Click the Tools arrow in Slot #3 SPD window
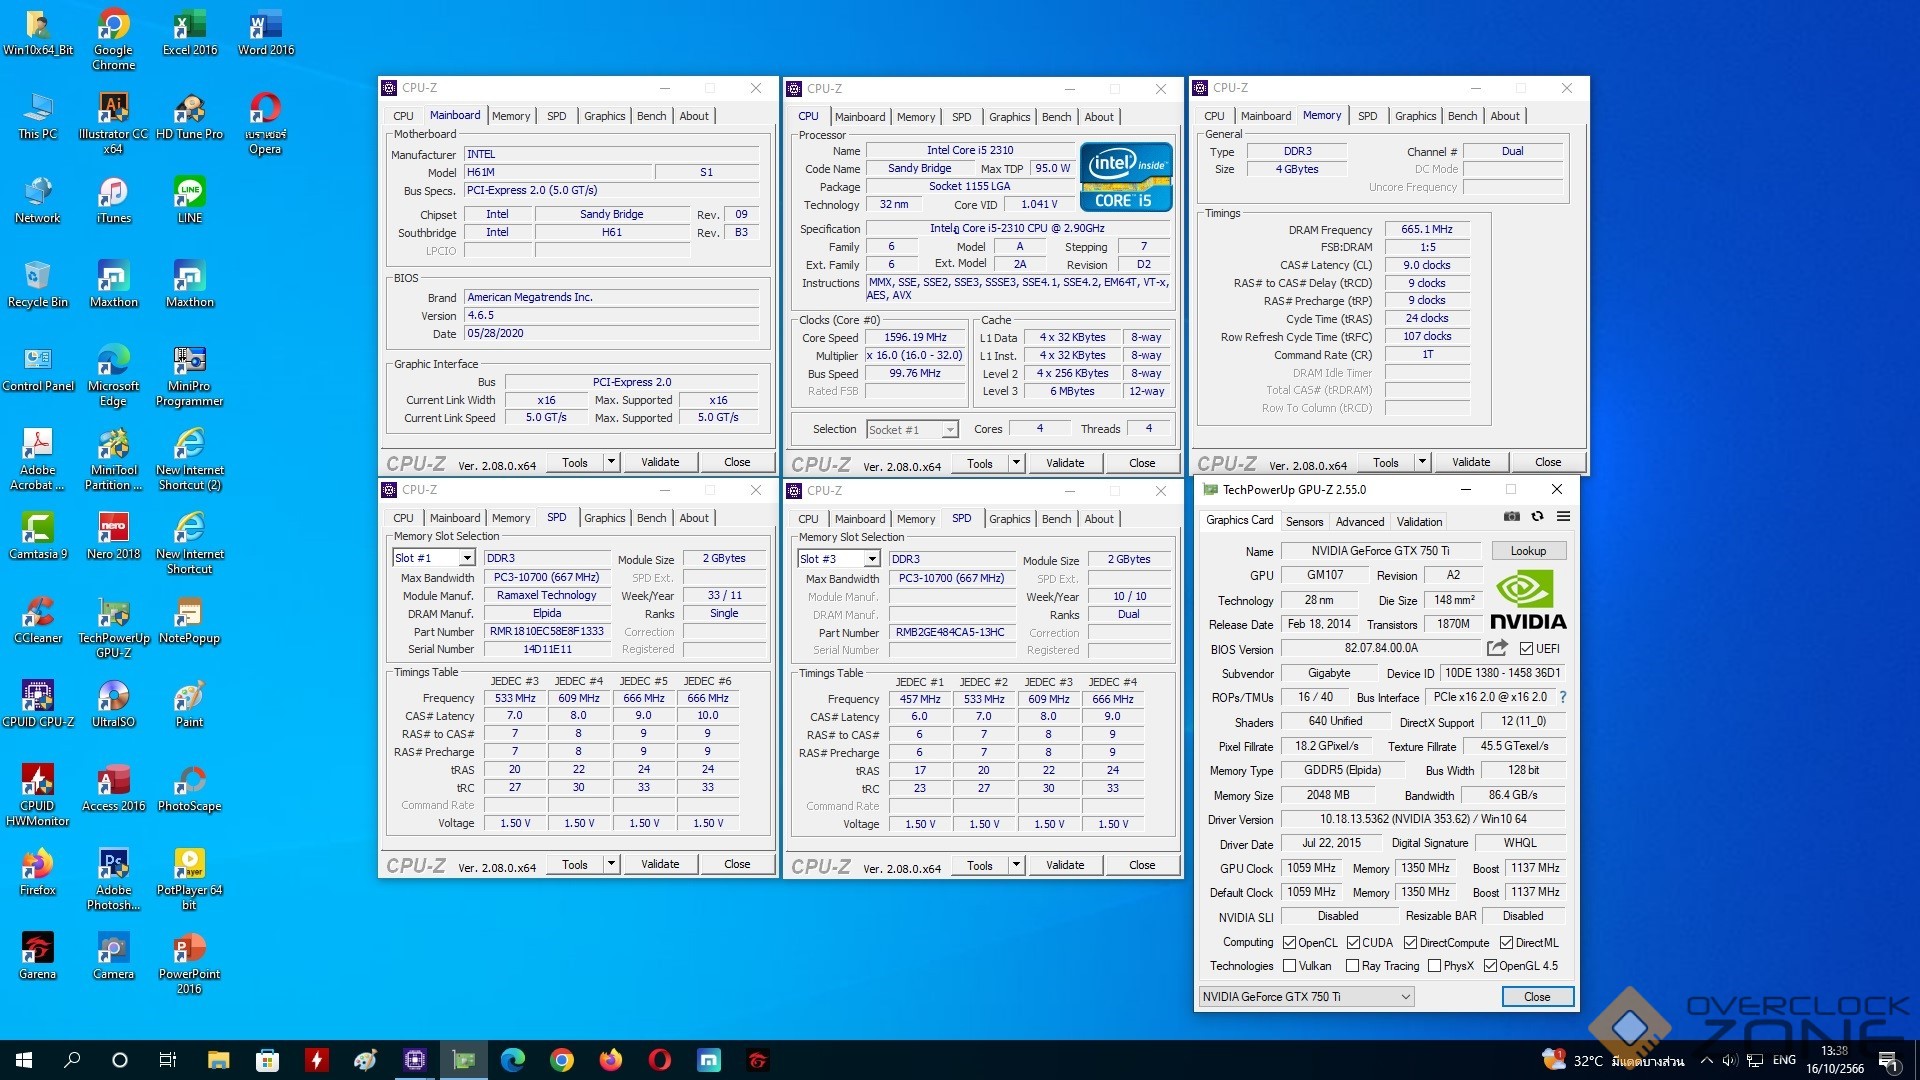The width and height of the screenshot is (1920, 1080). pos(1016,865)
